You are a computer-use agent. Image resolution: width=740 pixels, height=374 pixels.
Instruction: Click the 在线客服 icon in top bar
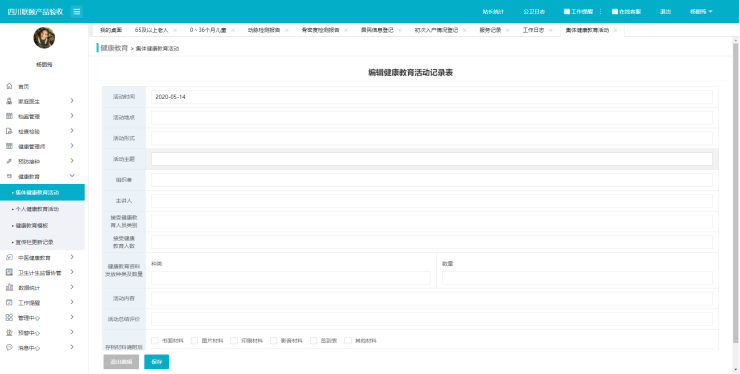[615, 12]
